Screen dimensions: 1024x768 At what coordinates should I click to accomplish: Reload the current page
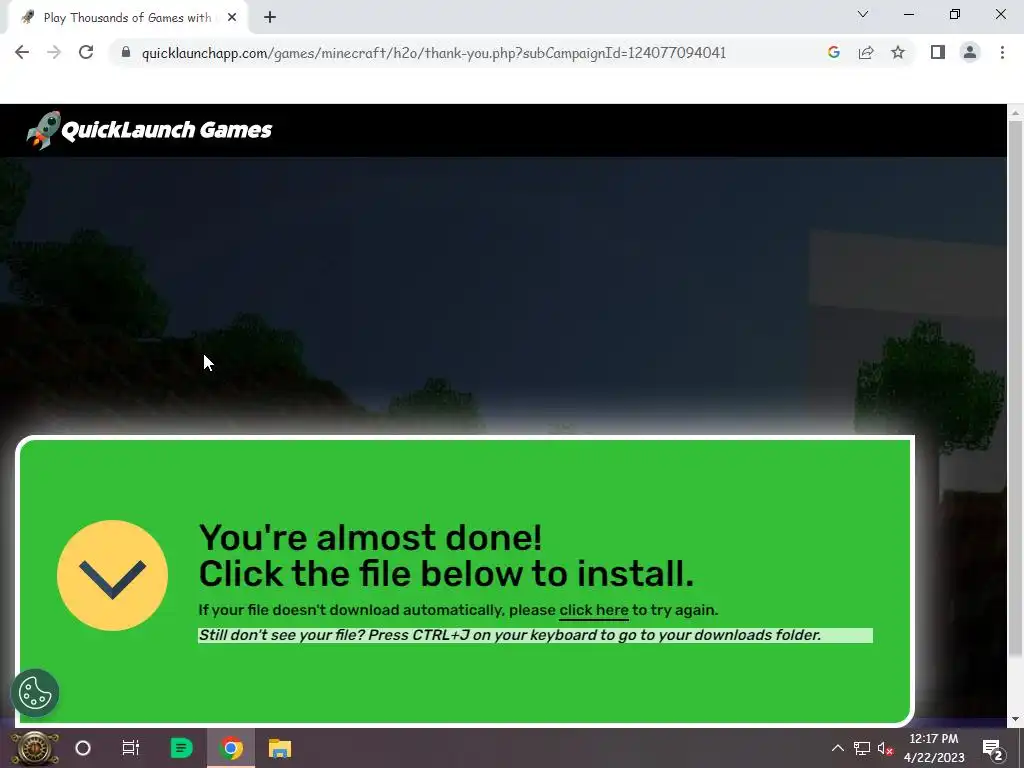(x=86, y=52)
